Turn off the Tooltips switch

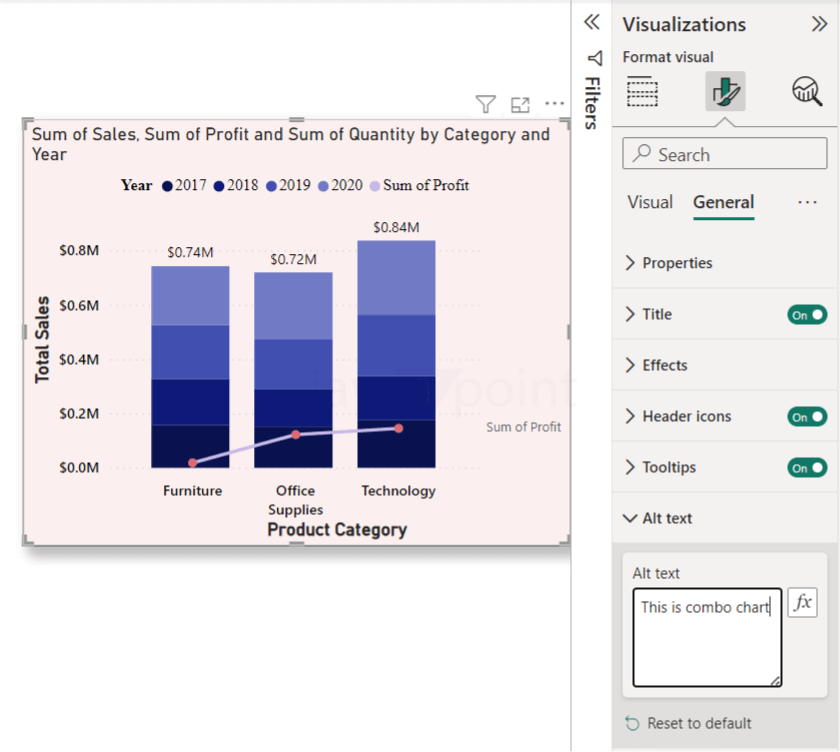[x=807, y=468]
